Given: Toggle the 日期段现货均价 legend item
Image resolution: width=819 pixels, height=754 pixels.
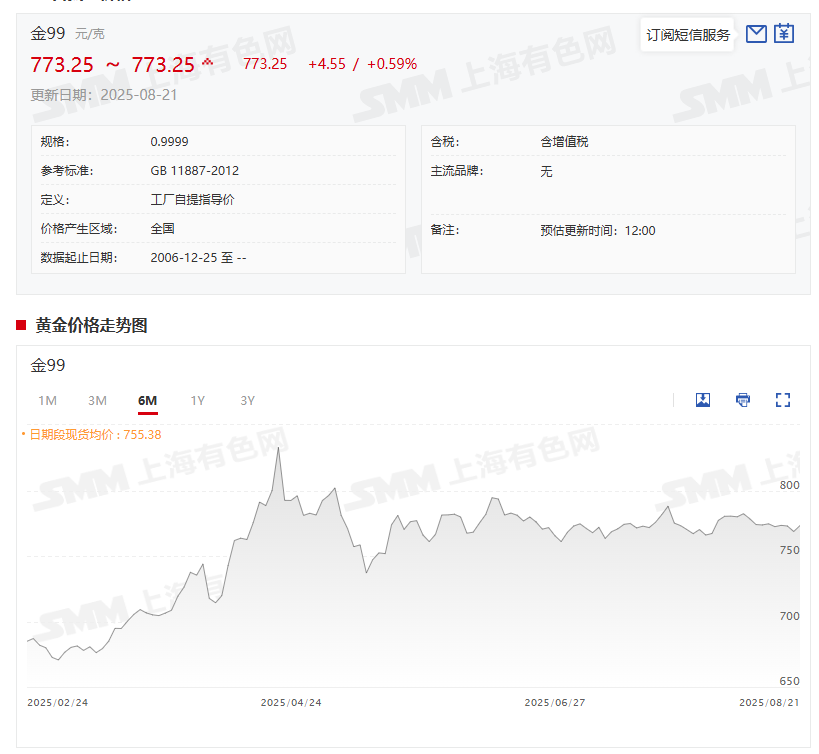Looking at the screenshot, I should 91,435.
